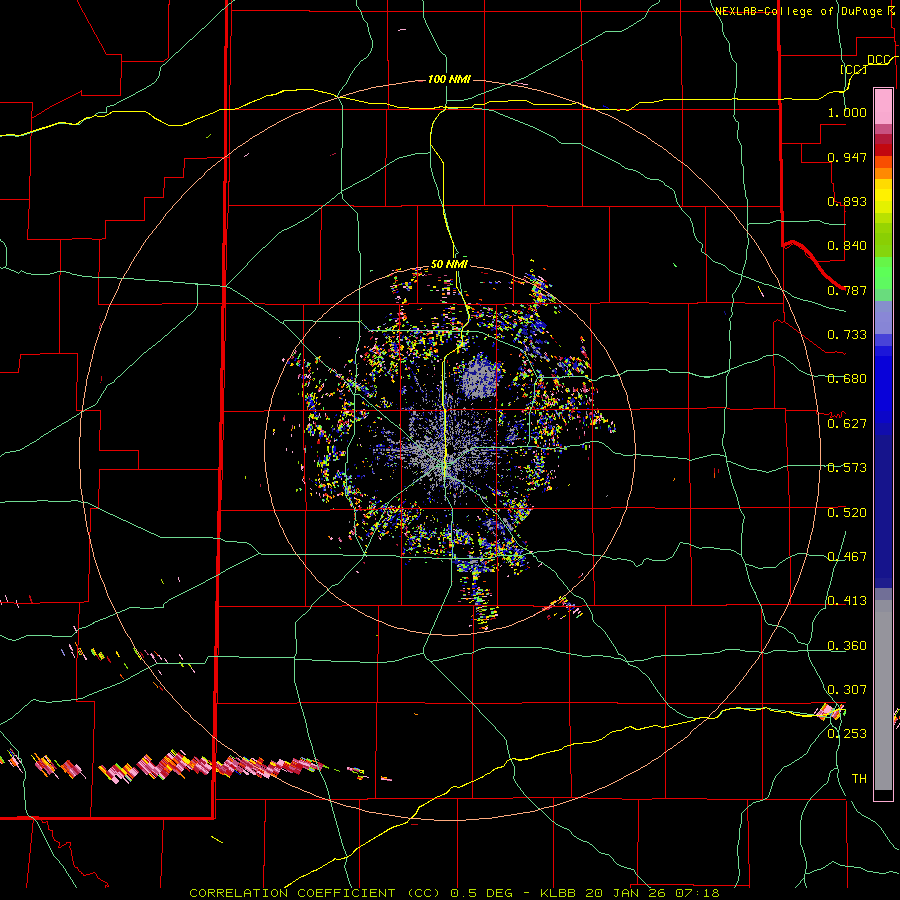Viewport: 900px width, 900px height.
Task: Click the 0.893 color scale value
Action: pyautogui.click(x=847, y=201)
